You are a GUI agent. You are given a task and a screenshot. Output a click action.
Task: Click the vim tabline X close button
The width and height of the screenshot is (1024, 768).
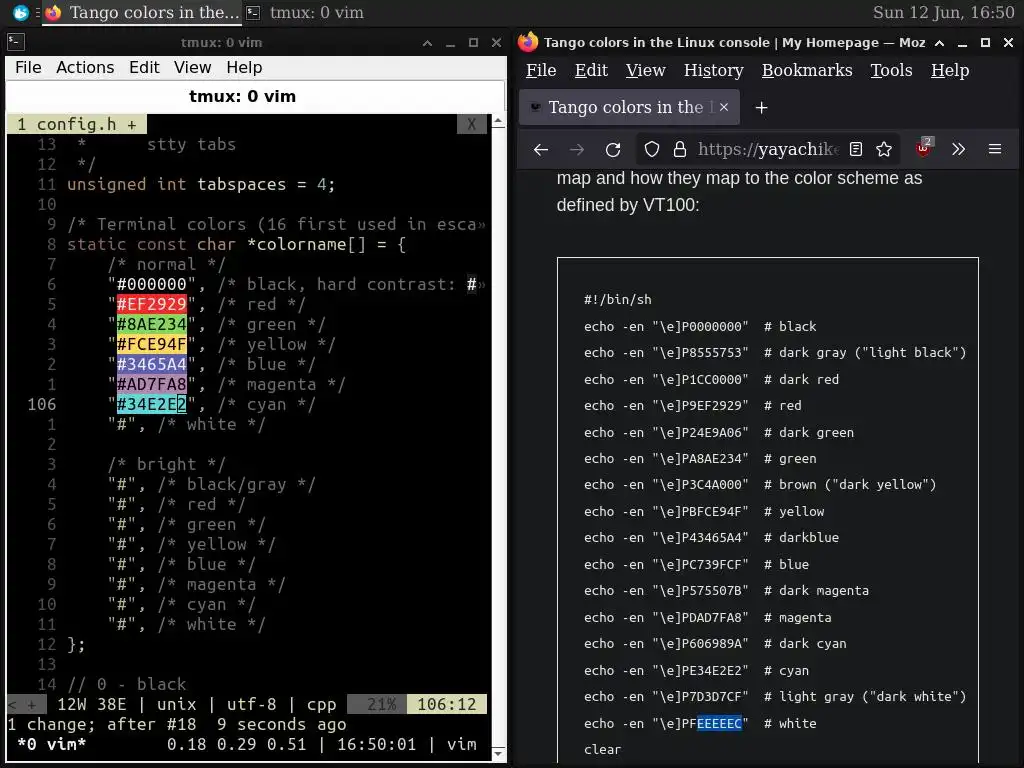(x=472, y=124)
